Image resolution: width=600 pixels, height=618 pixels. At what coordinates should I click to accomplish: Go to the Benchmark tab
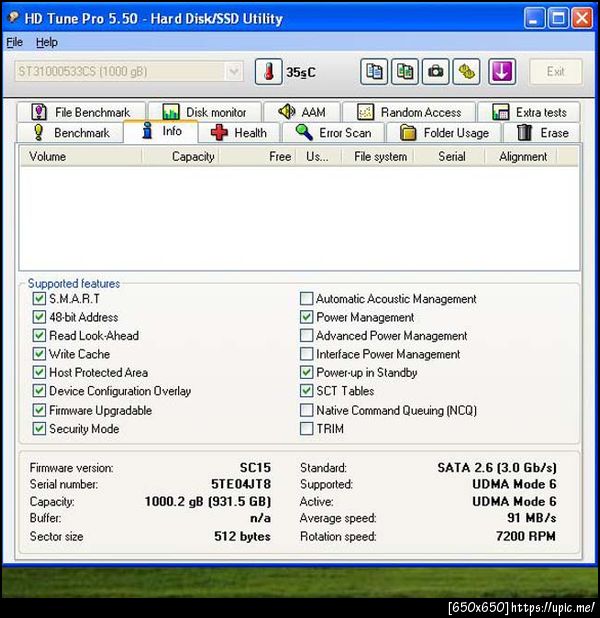click(70, 132)
